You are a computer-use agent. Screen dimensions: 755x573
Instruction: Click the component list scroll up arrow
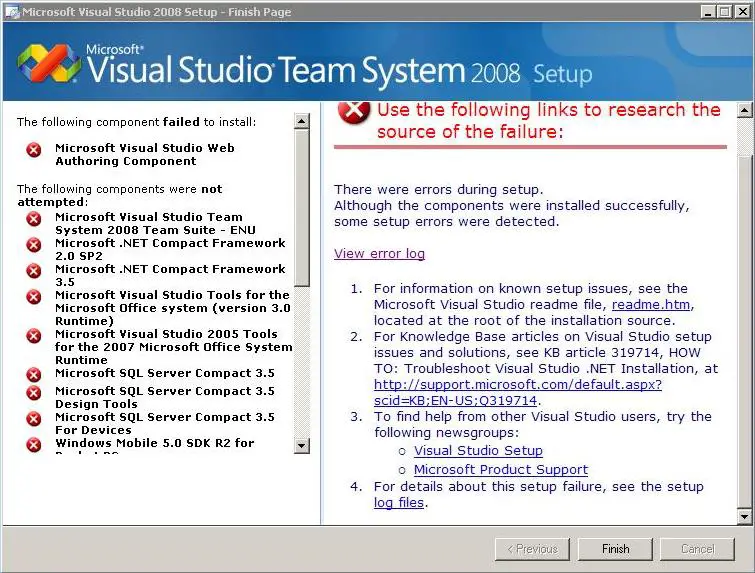(301, 121)
